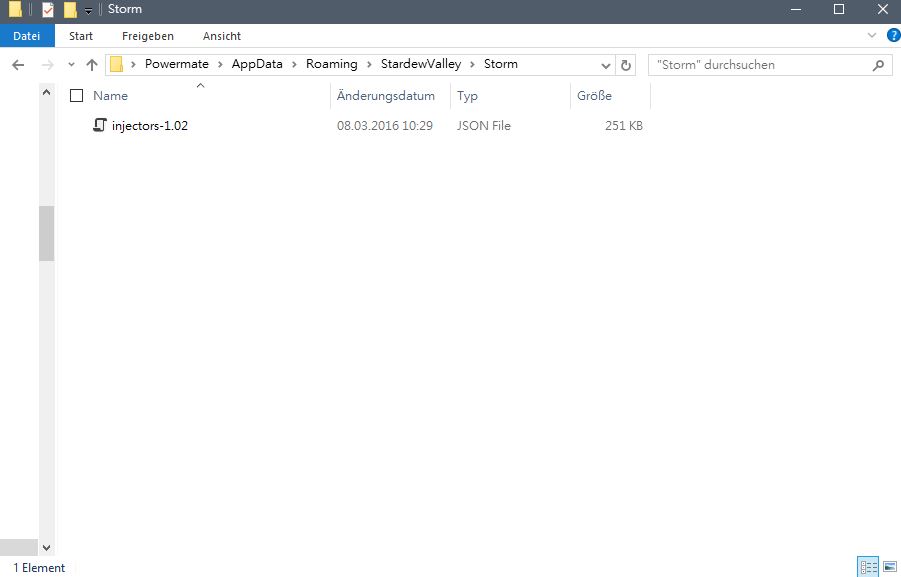
Task: Check the checkbox next to Name header
Action: coord(76,95)
